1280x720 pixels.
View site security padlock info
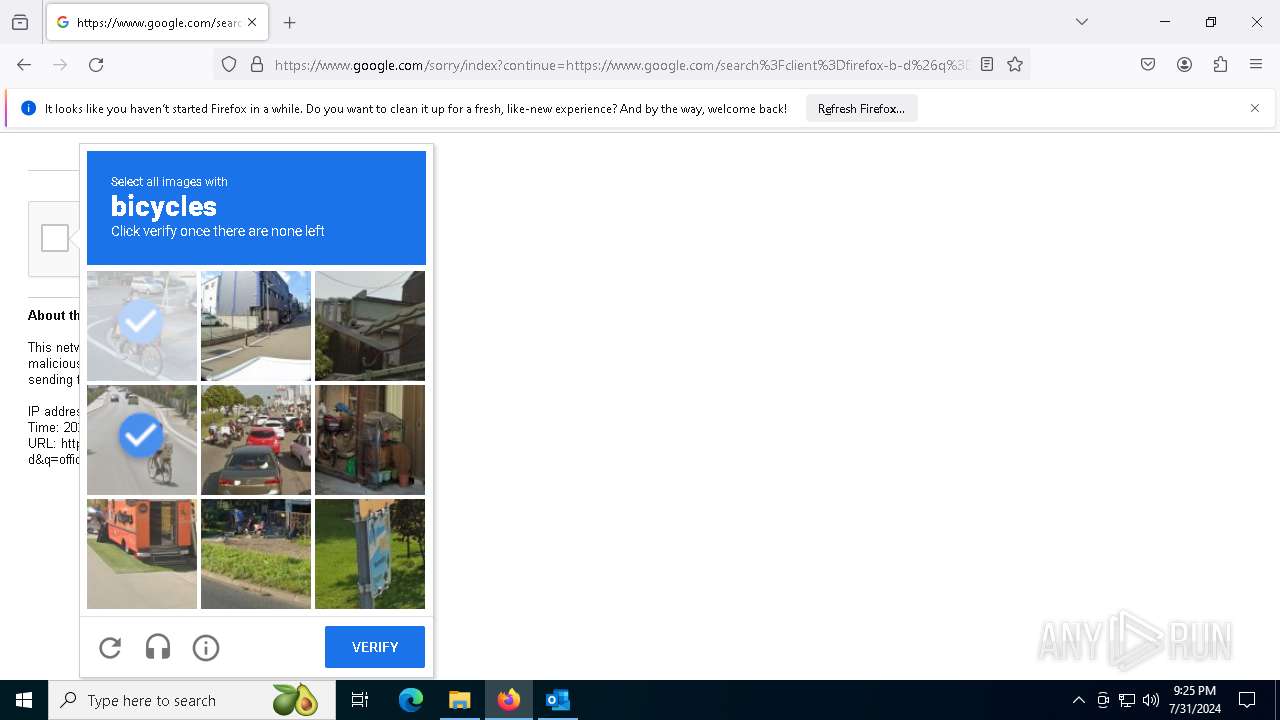257,65
